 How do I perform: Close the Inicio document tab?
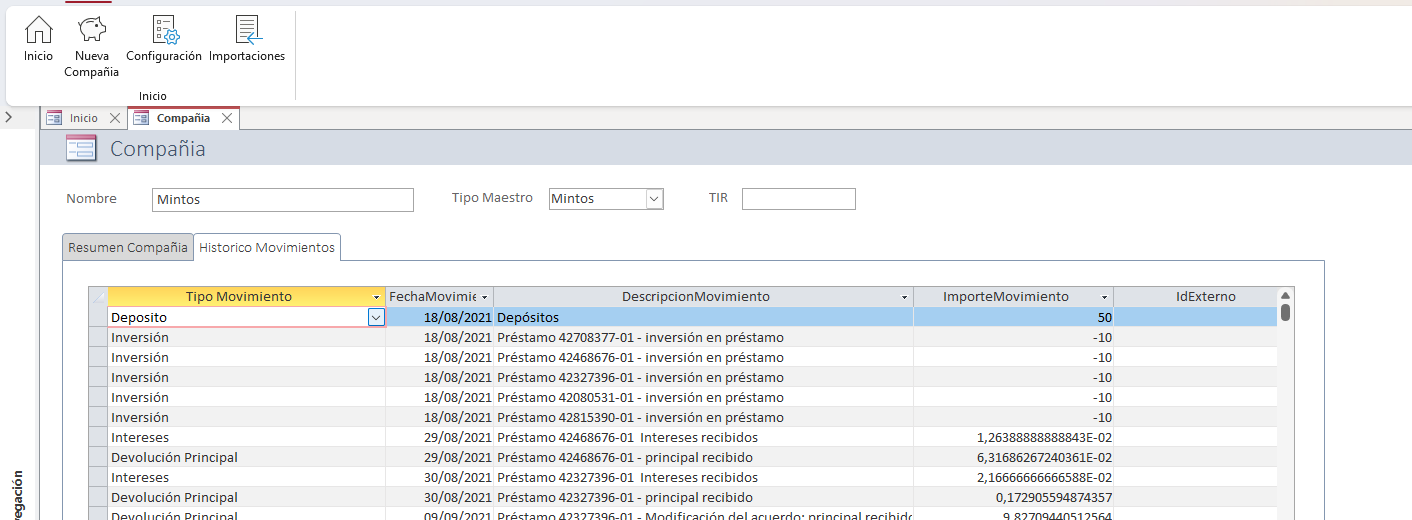click(x=114, y=118)
